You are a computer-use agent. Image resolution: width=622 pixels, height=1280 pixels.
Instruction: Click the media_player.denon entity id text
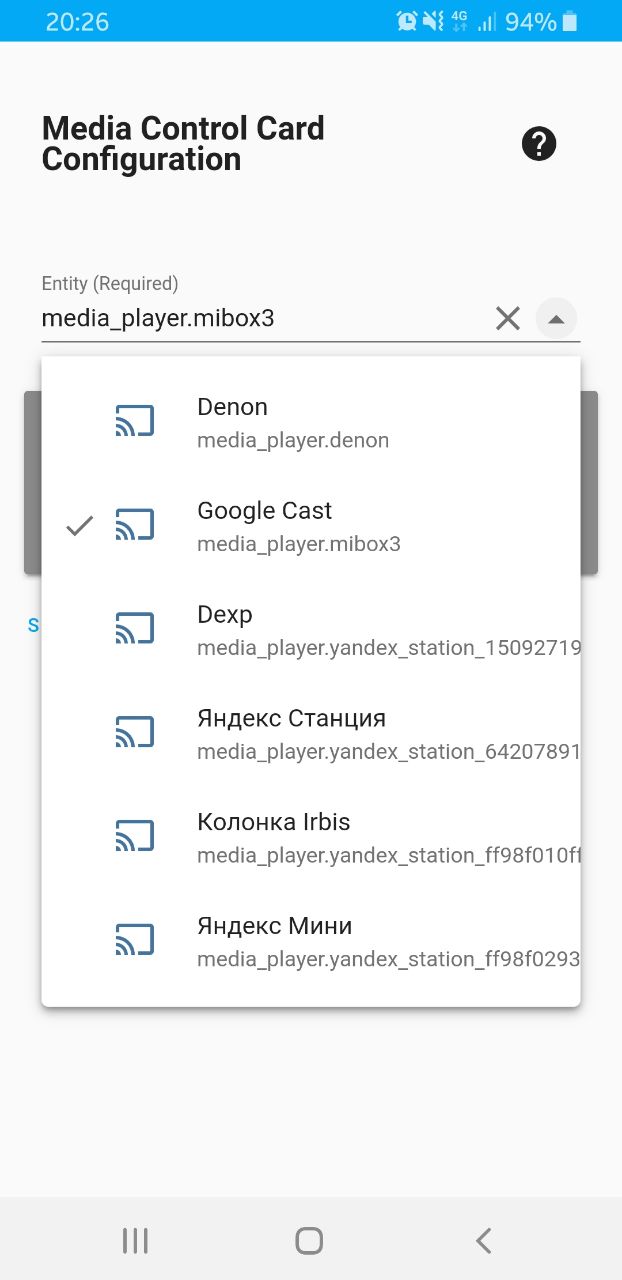click(293, 440)
